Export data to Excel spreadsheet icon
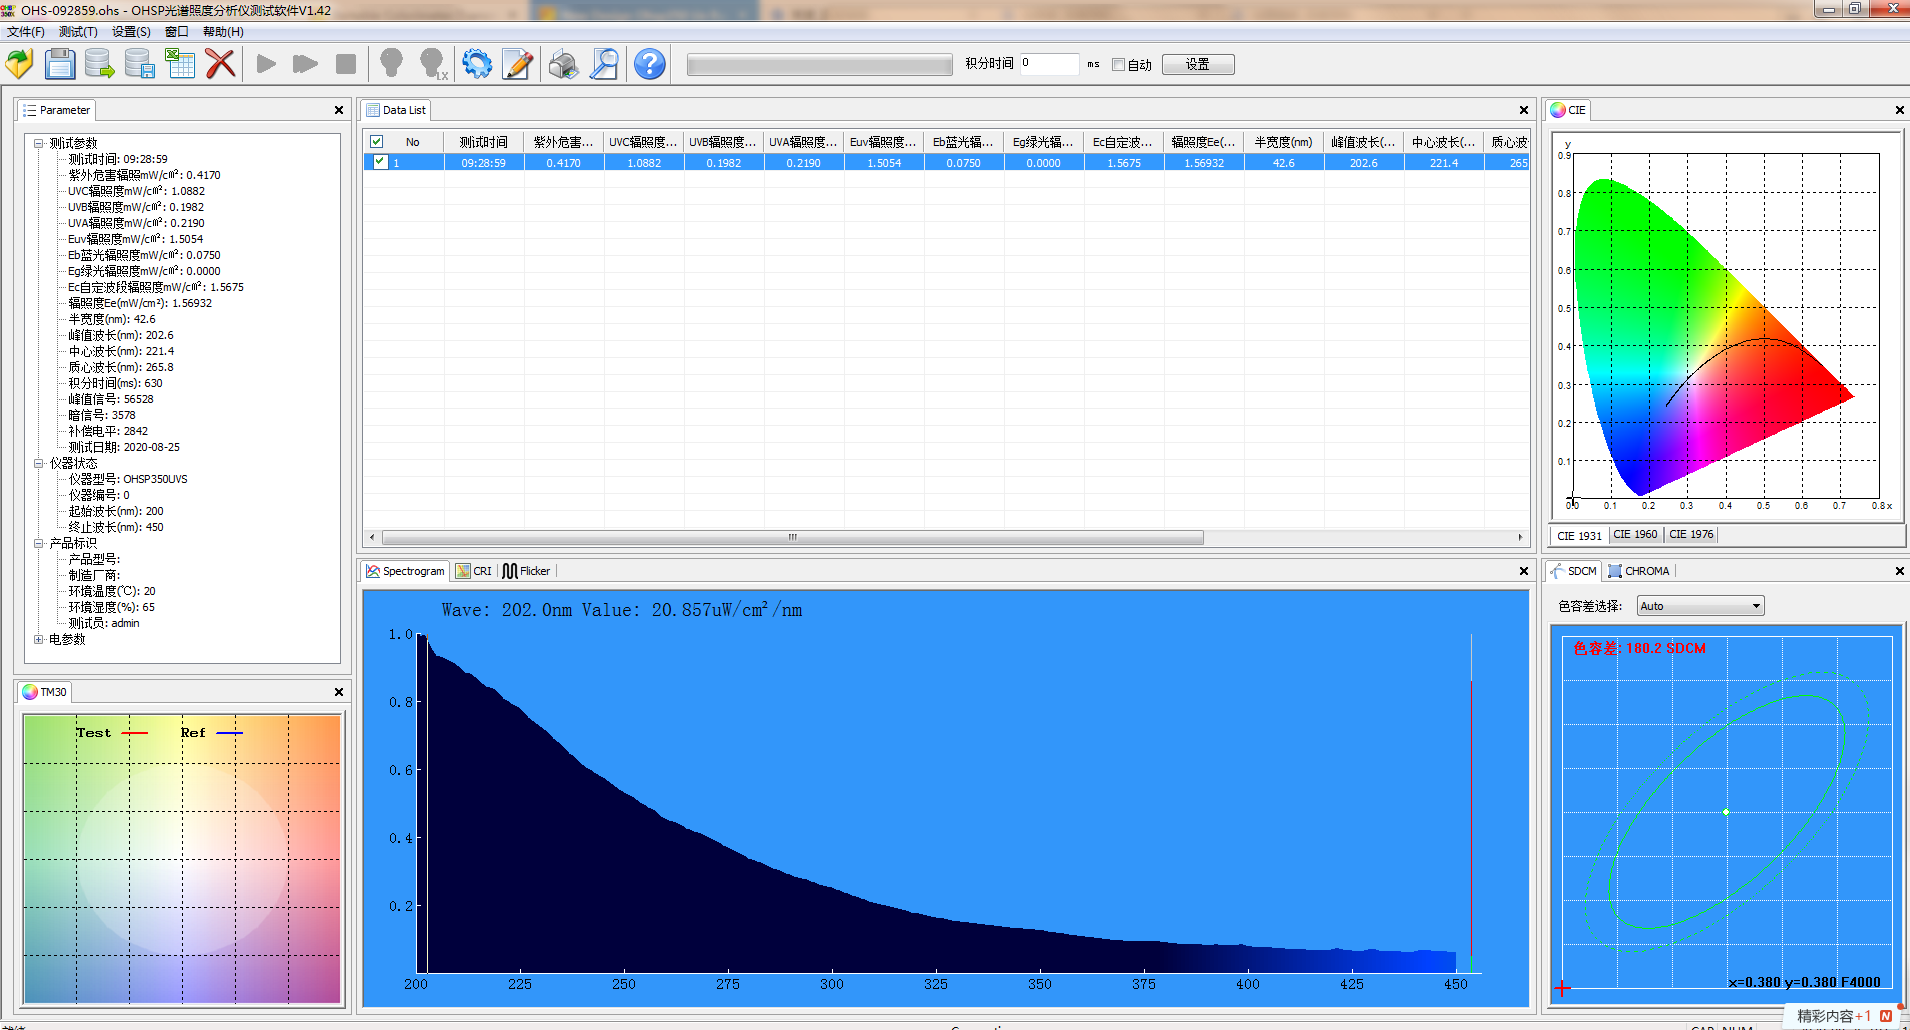This screenshot has width=1910, height=1030. click(x=180, y=64)
